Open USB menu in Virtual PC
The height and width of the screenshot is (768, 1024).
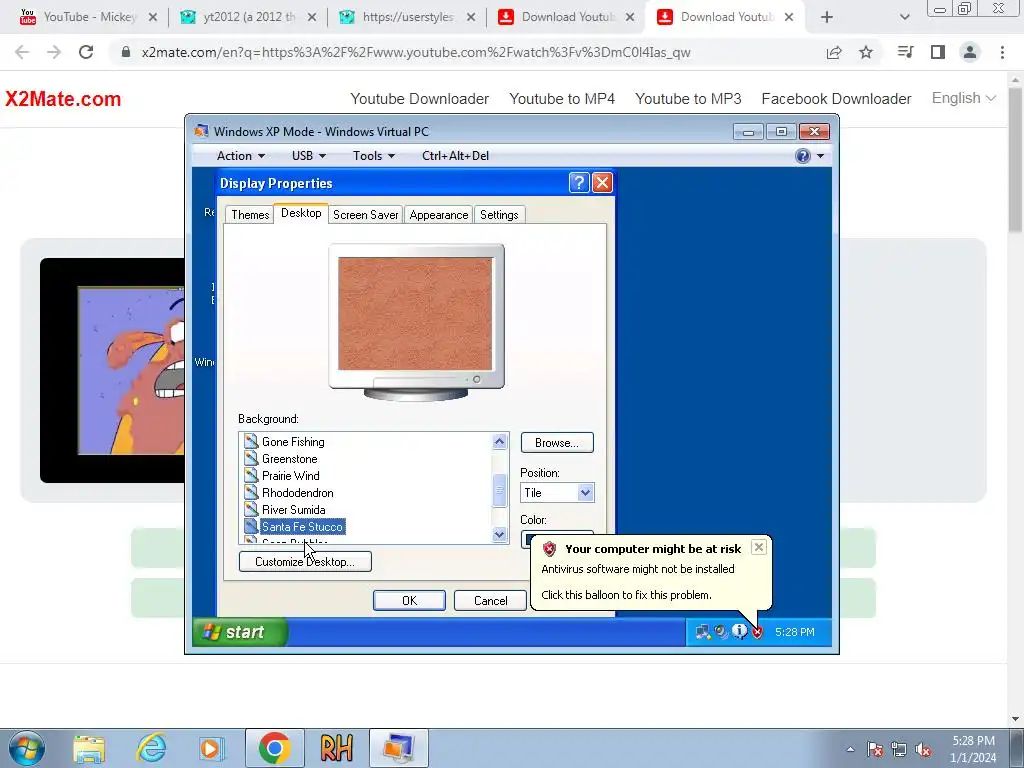click(x=308, y=155)
